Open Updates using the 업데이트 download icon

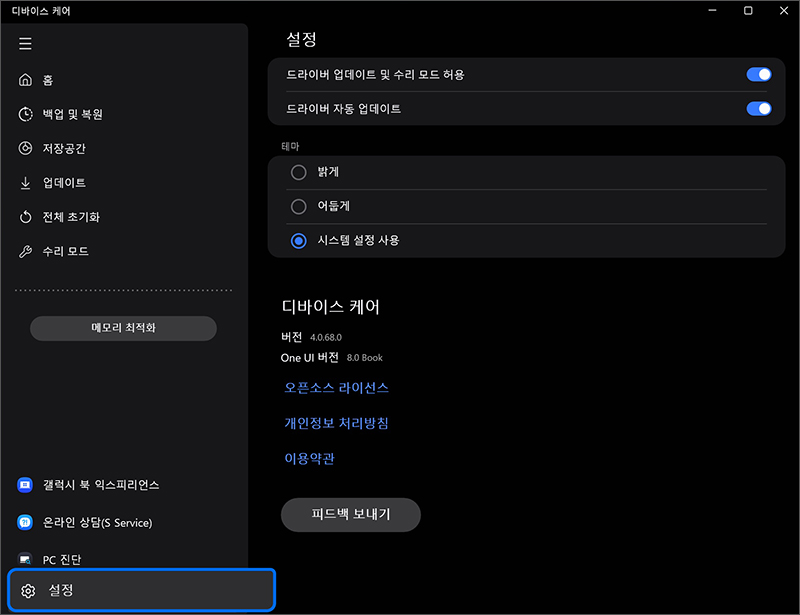25,182
